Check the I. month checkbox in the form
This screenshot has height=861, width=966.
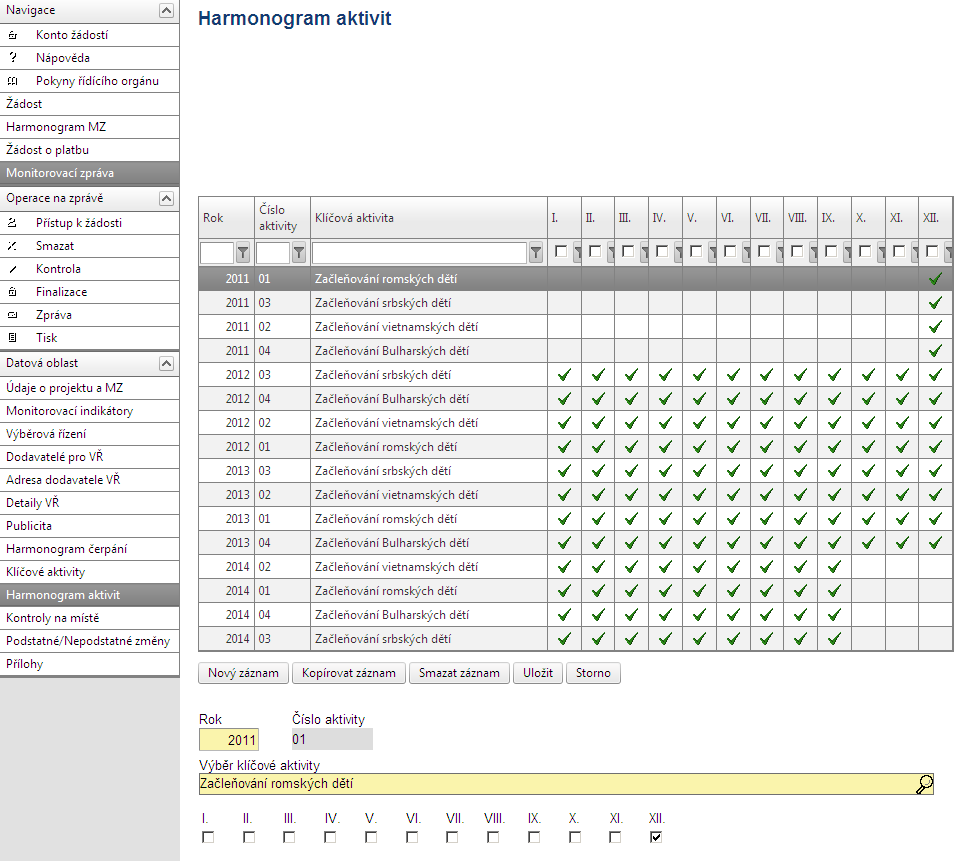[x=208, y=838]
